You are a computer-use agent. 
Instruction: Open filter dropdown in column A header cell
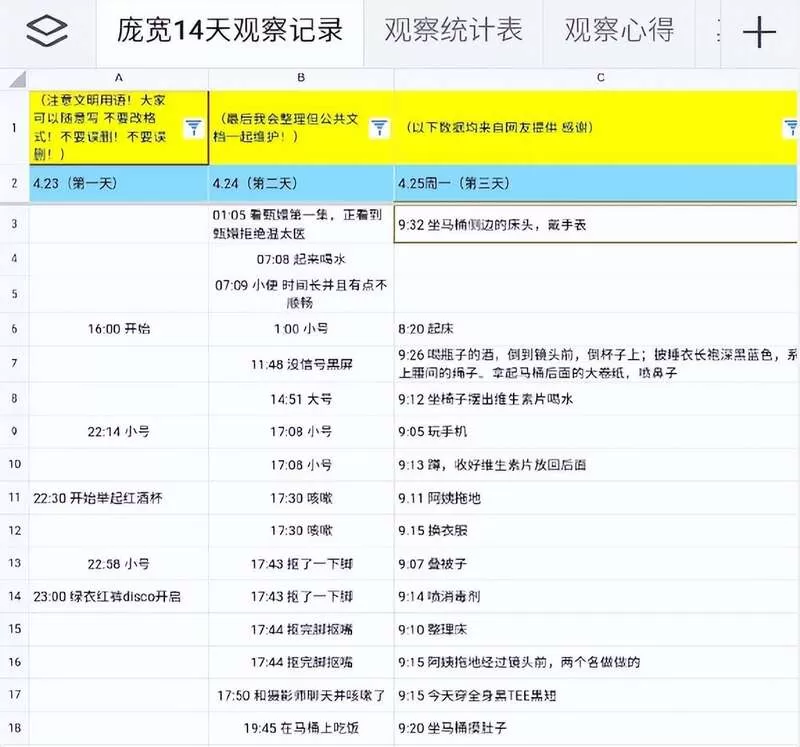pos(193,128)
